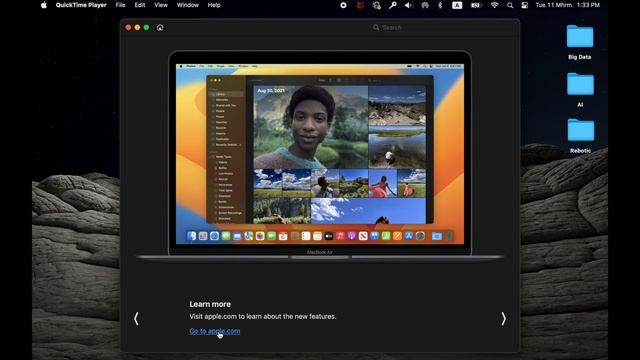Screen dimensions: 640x360
Task: Open the key icon in the menu bar
Action: click(393, 5)
